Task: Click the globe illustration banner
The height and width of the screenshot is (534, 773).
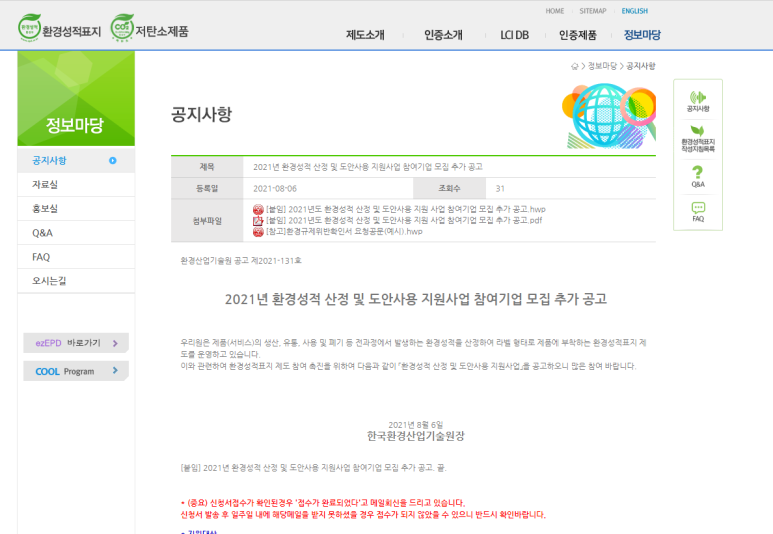Action: click(x=609, y=116)
